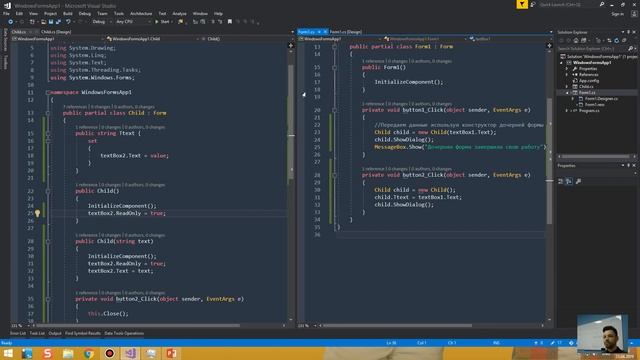
Task: Open Find Symbol Results tab
Action: point(83,333)
